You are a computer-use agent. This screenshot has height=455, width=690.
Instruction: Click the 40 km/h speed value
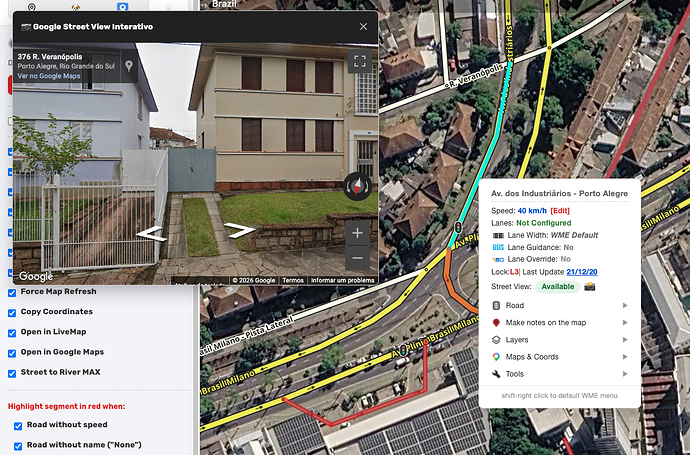point(532,211)
